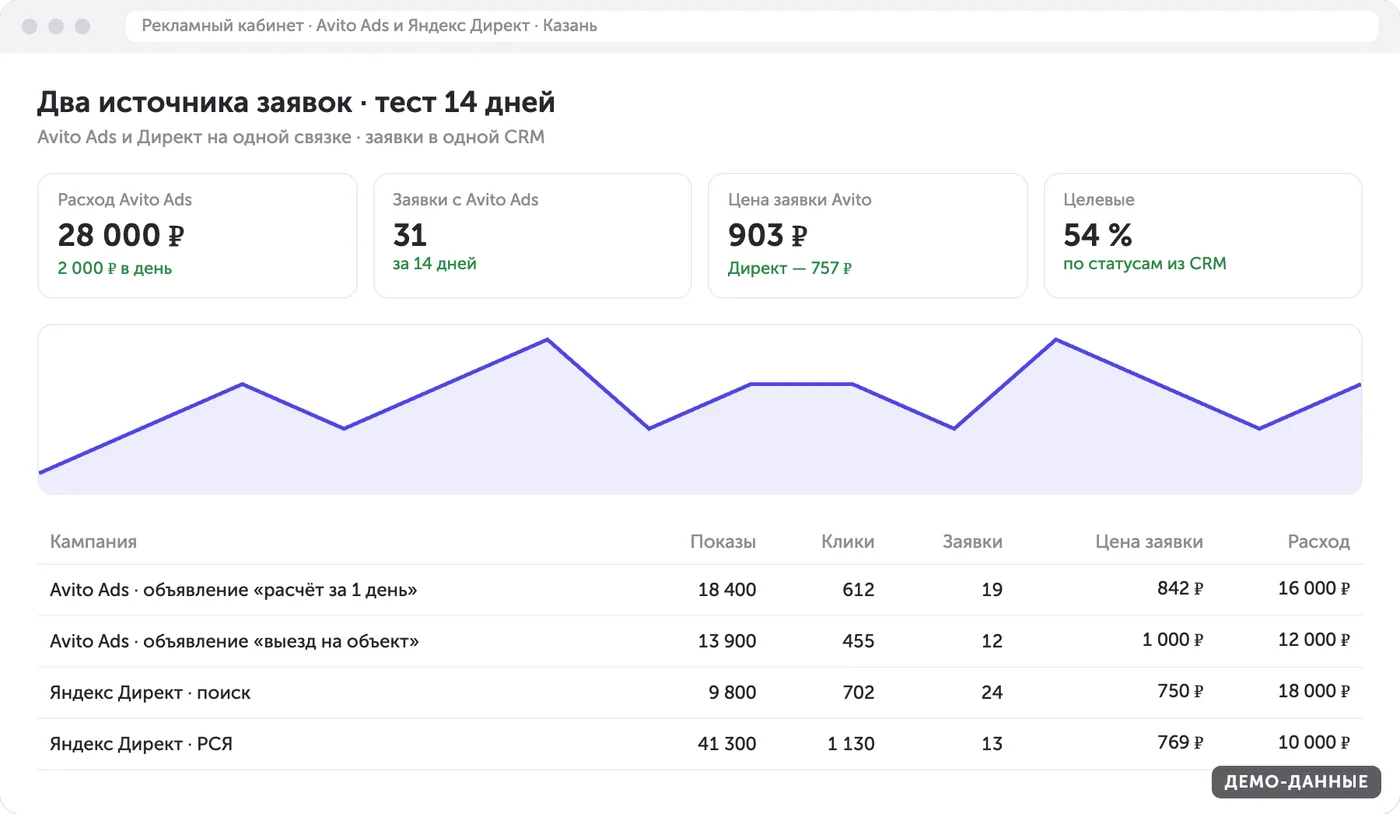The width and height of the screenshot is (1400, 814).
Task: Click the Кампания column header
Action: pos(93,542)
